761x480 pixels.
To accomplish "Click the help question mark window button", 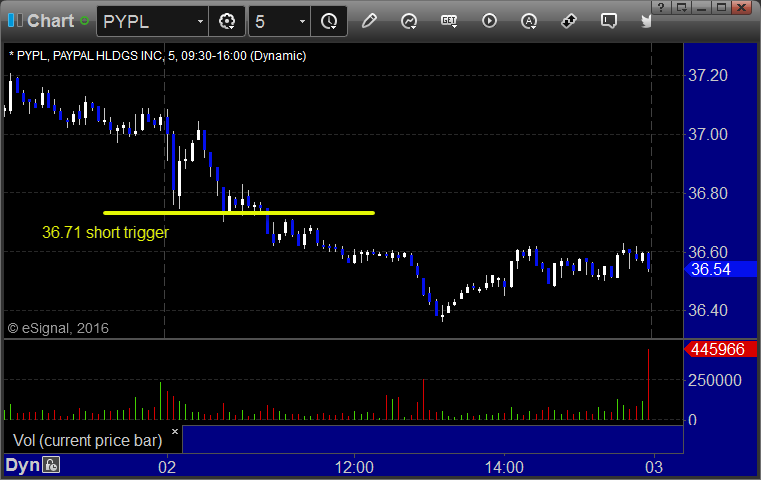I will 662,7.
